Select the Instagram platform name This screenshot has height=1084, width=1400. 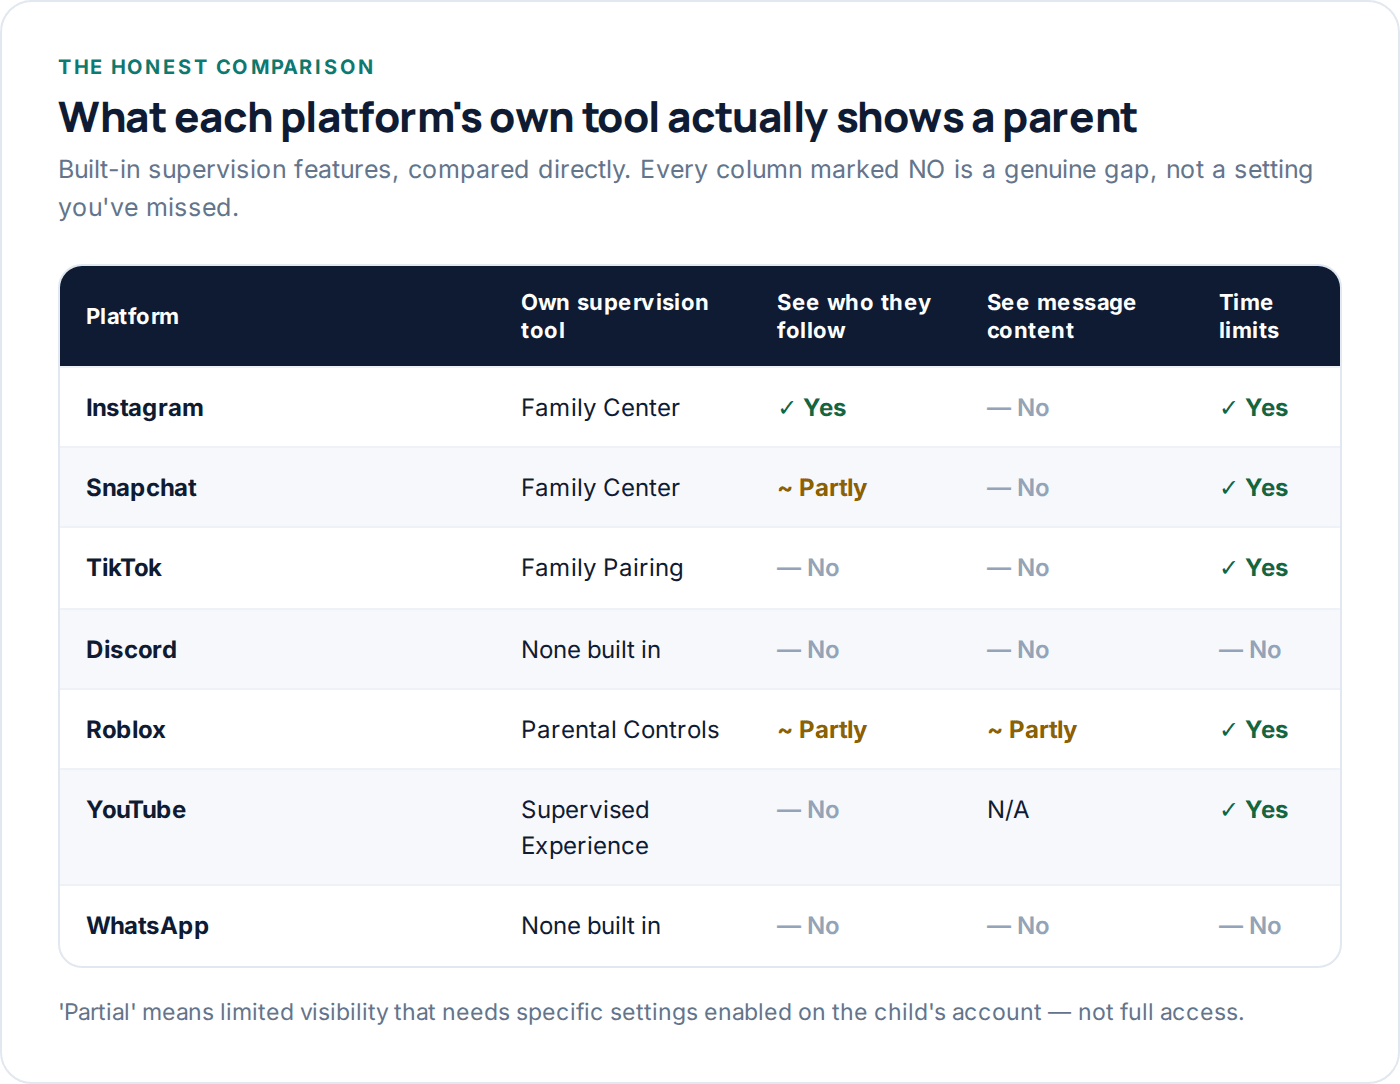pyautogui.click(x=145, y=408)
